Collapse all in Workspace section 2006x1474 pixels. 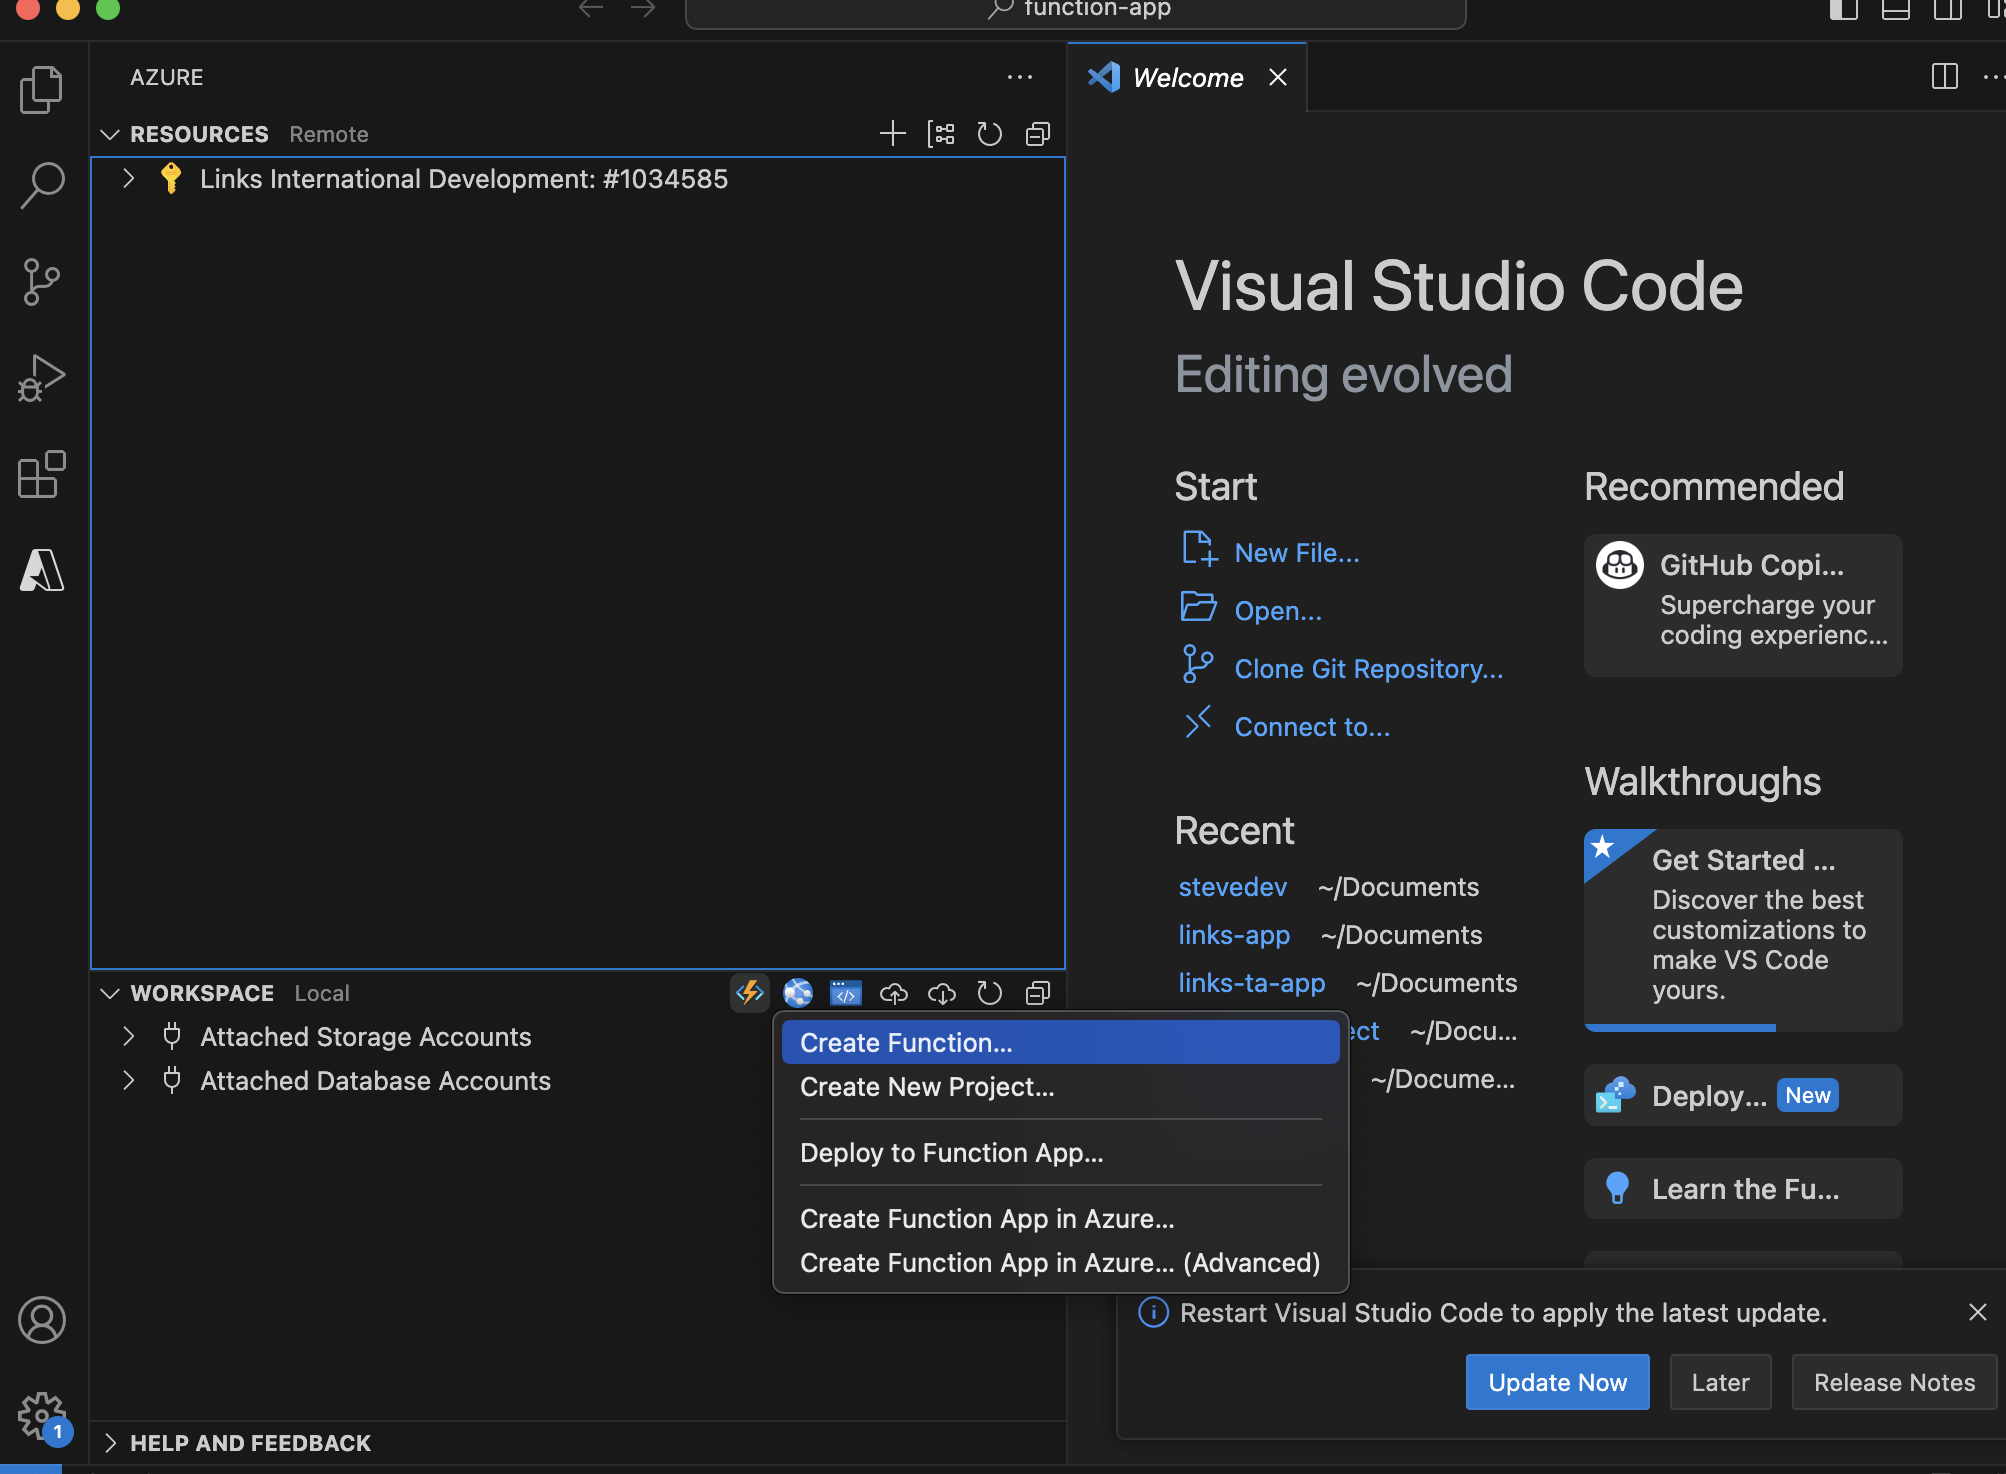click(x=1038, y=993)
